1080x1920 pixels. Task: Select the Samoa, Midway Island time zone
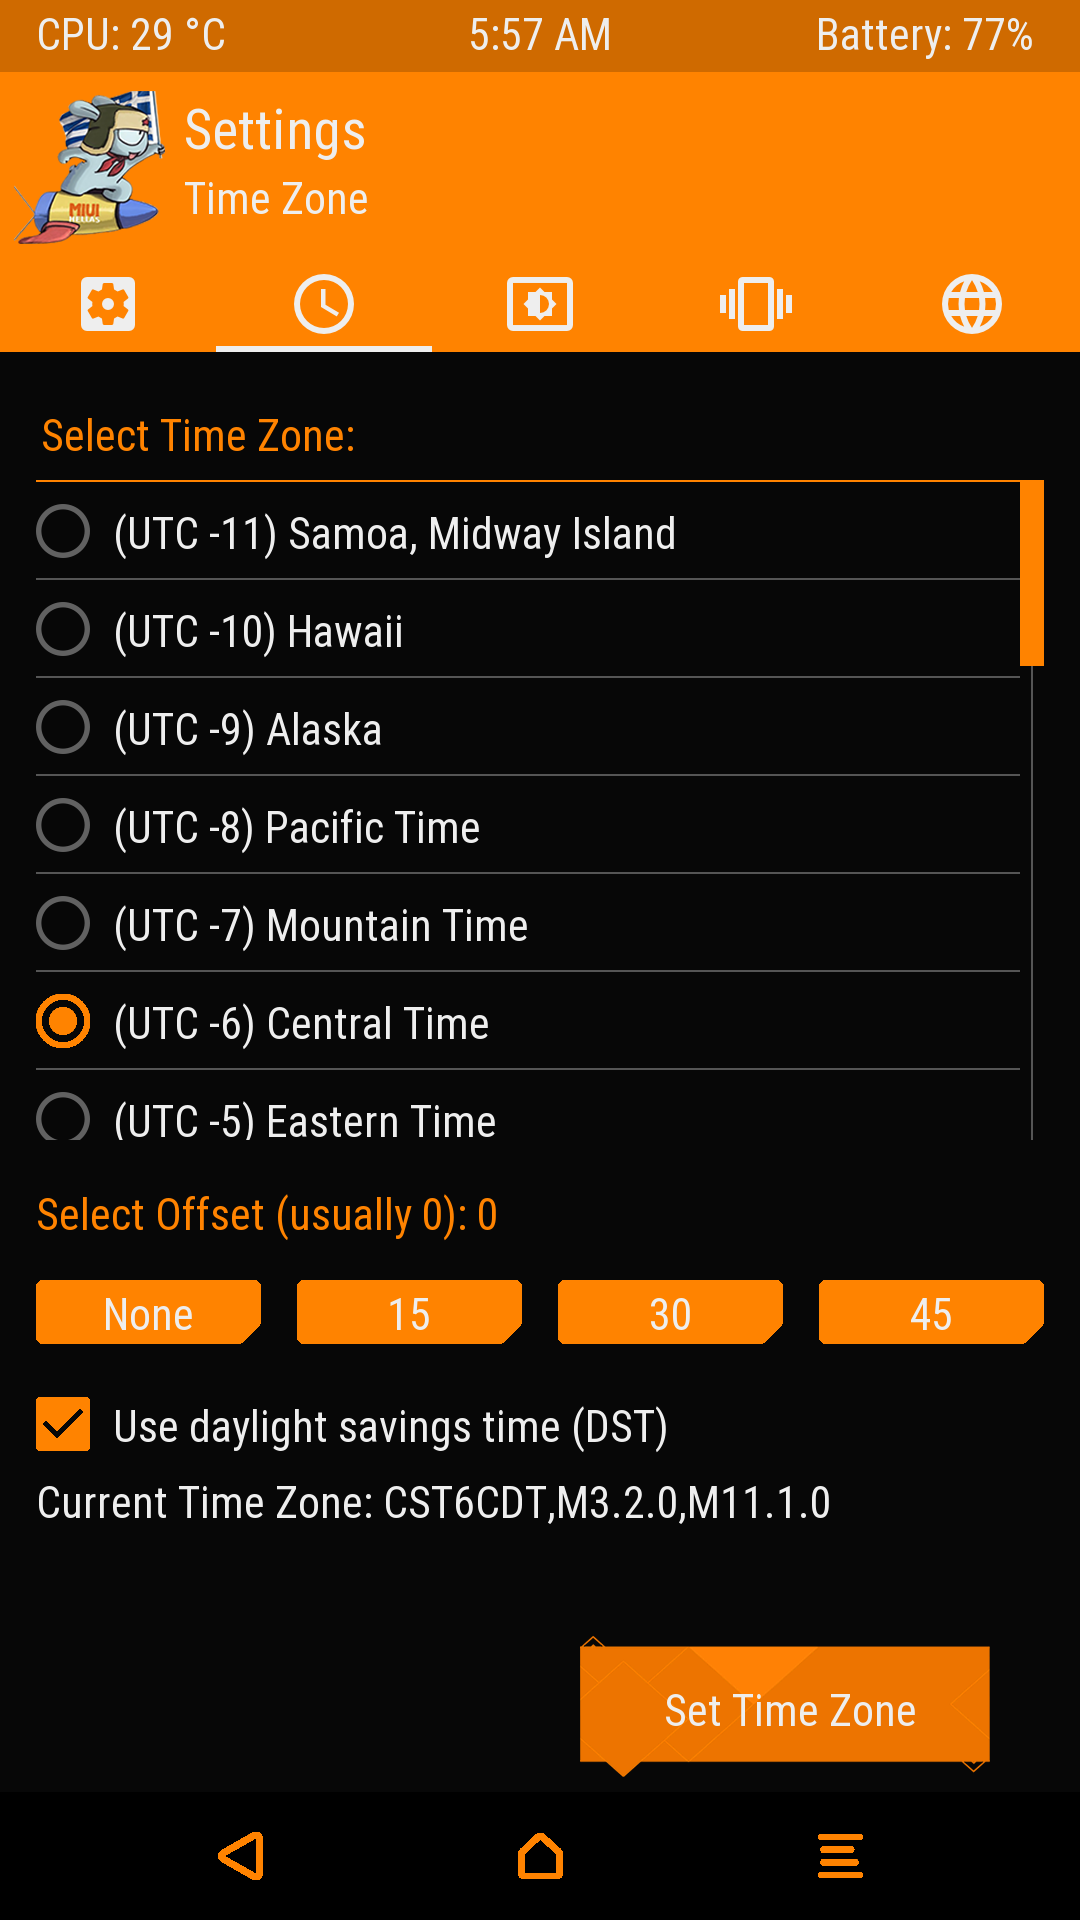pyautogui.click(x=395, y=532)
